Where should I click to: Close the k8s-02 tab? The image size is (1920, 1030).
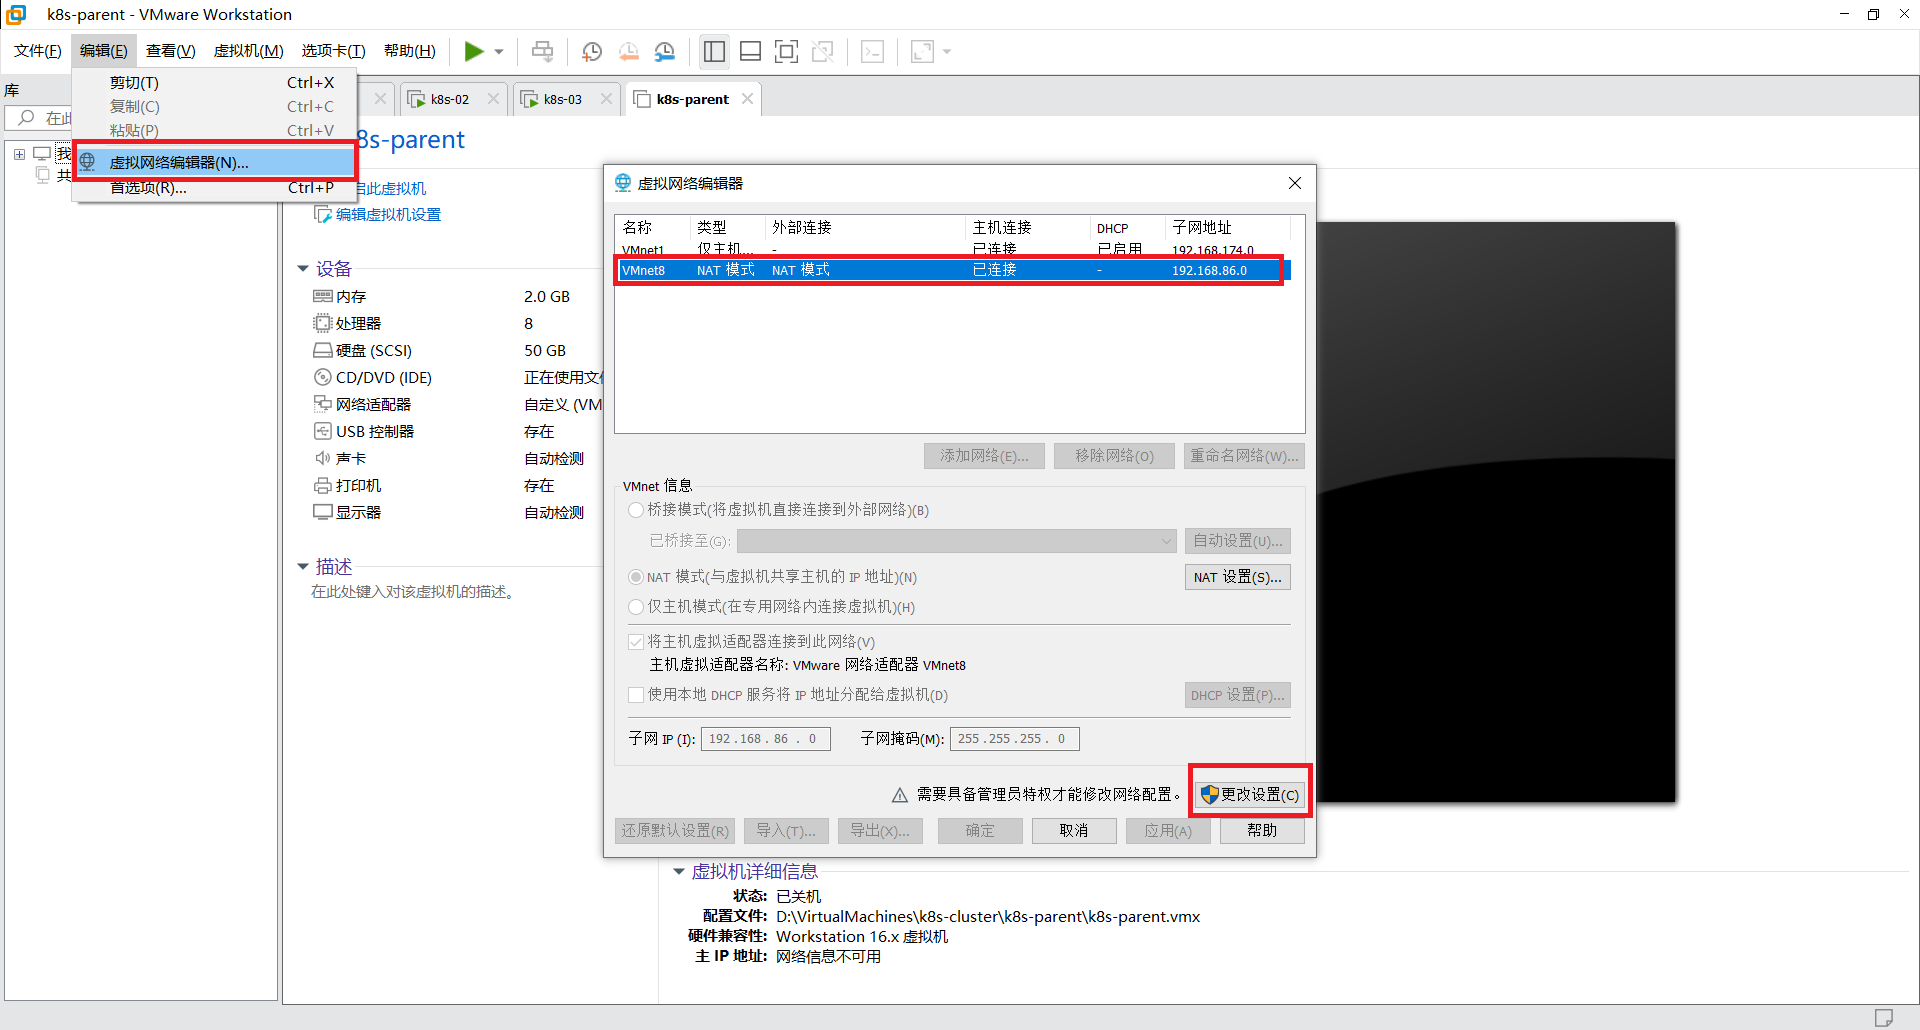(x=493, y=99)
